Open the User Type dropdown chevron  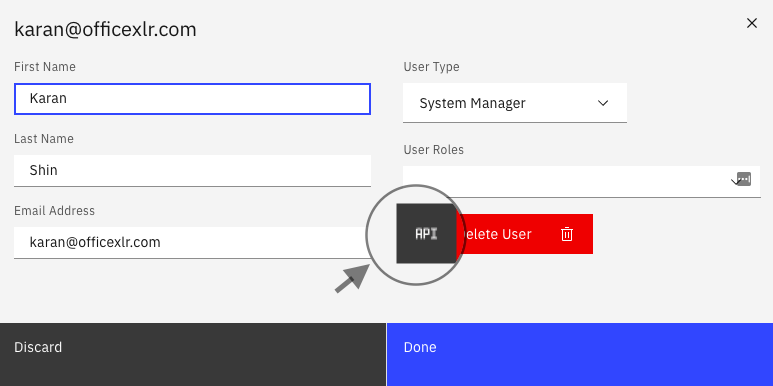603,103
